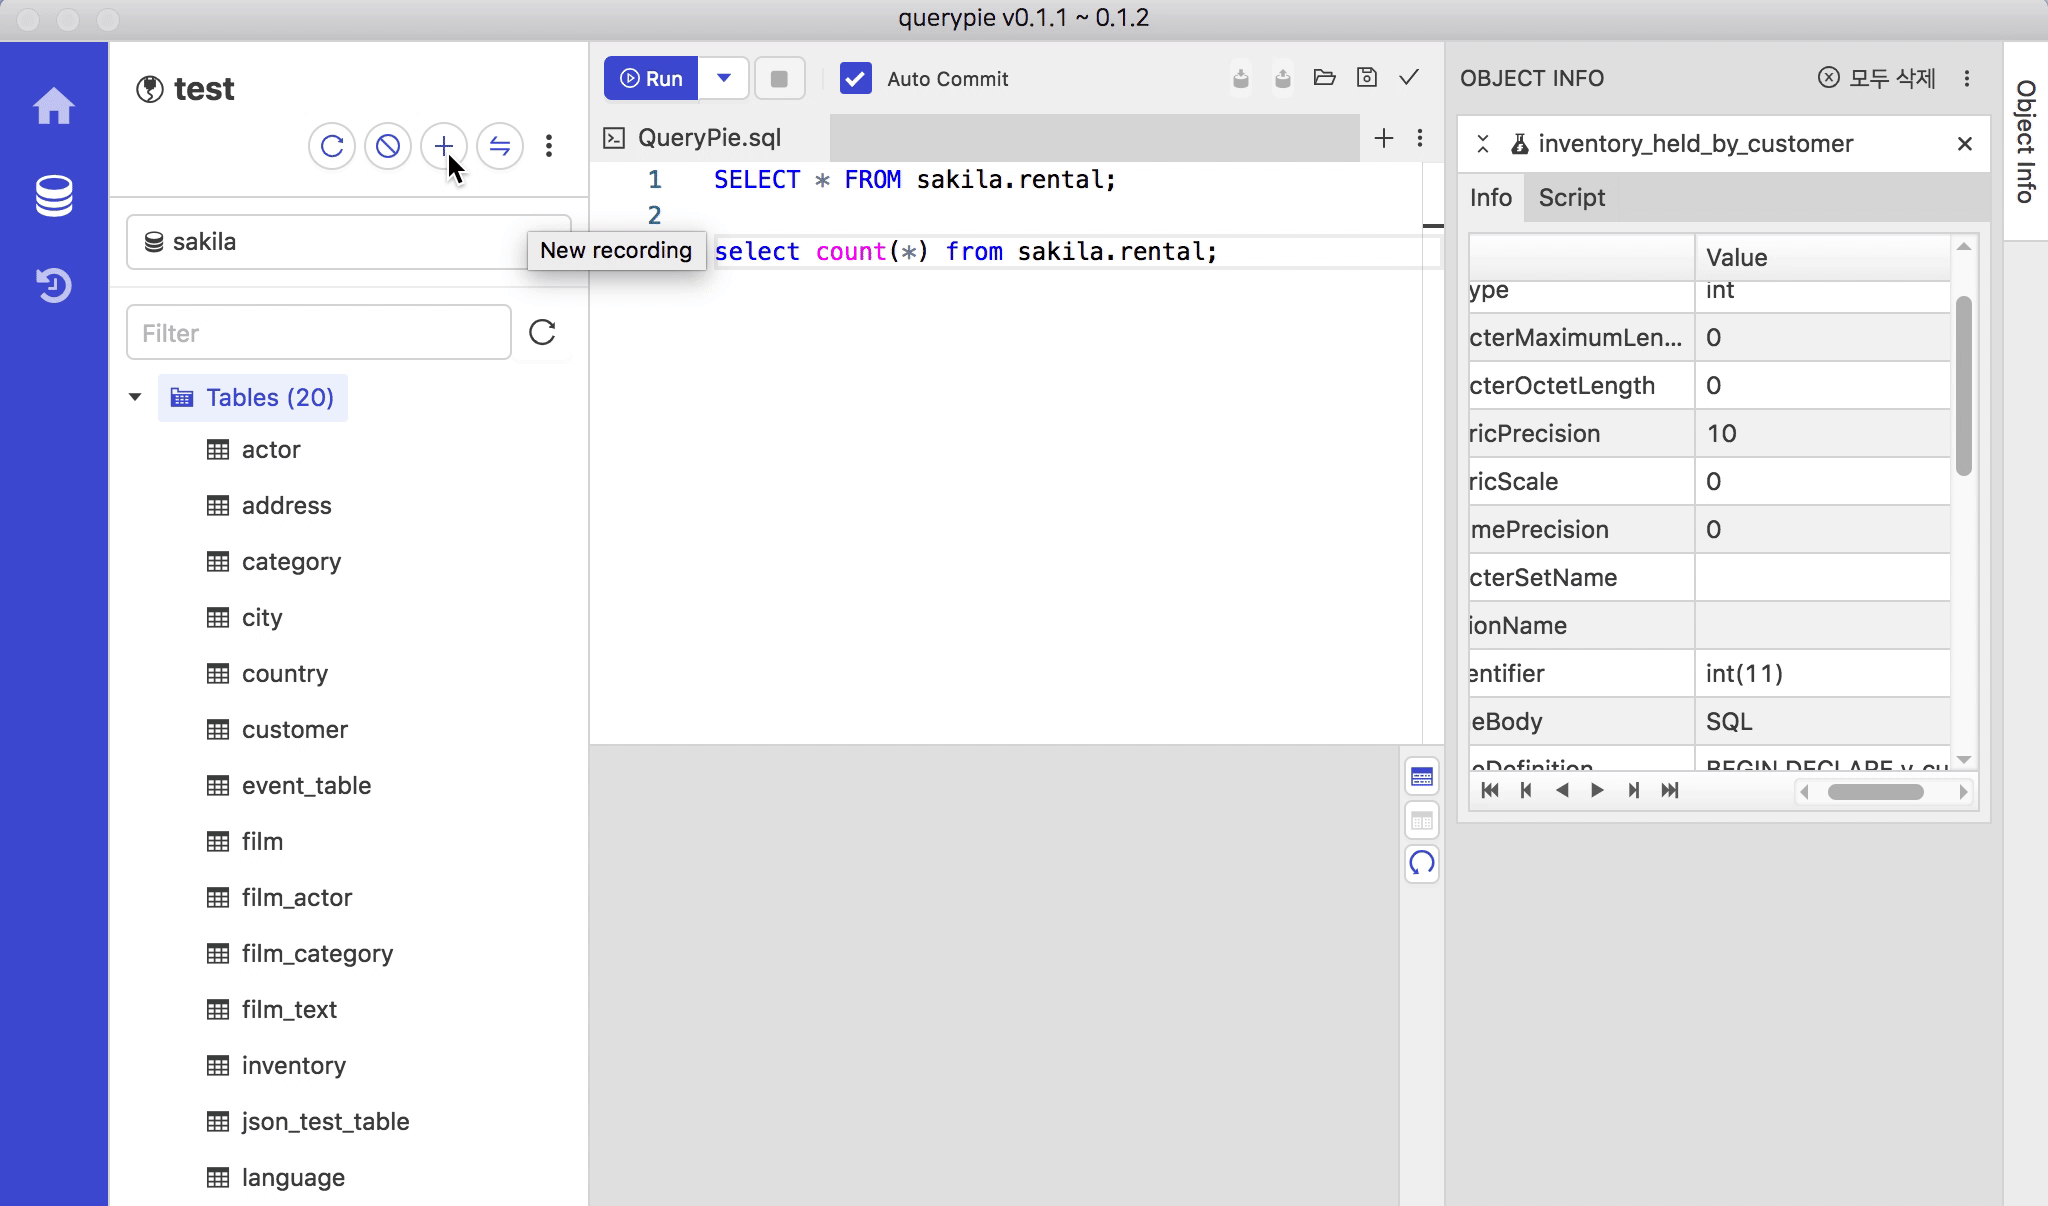Go to last record navigation arrow

(1670, 791)
